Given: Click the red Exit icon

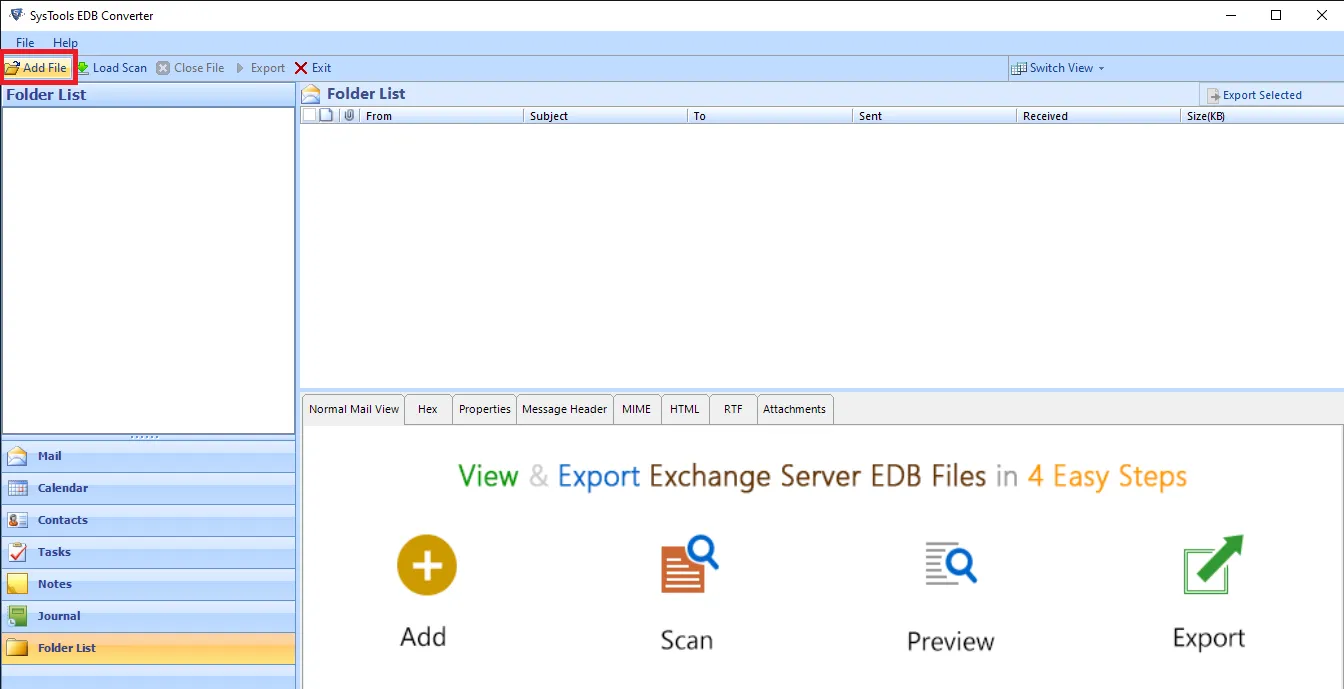Looking at the screenshot, I should [301, 68].
